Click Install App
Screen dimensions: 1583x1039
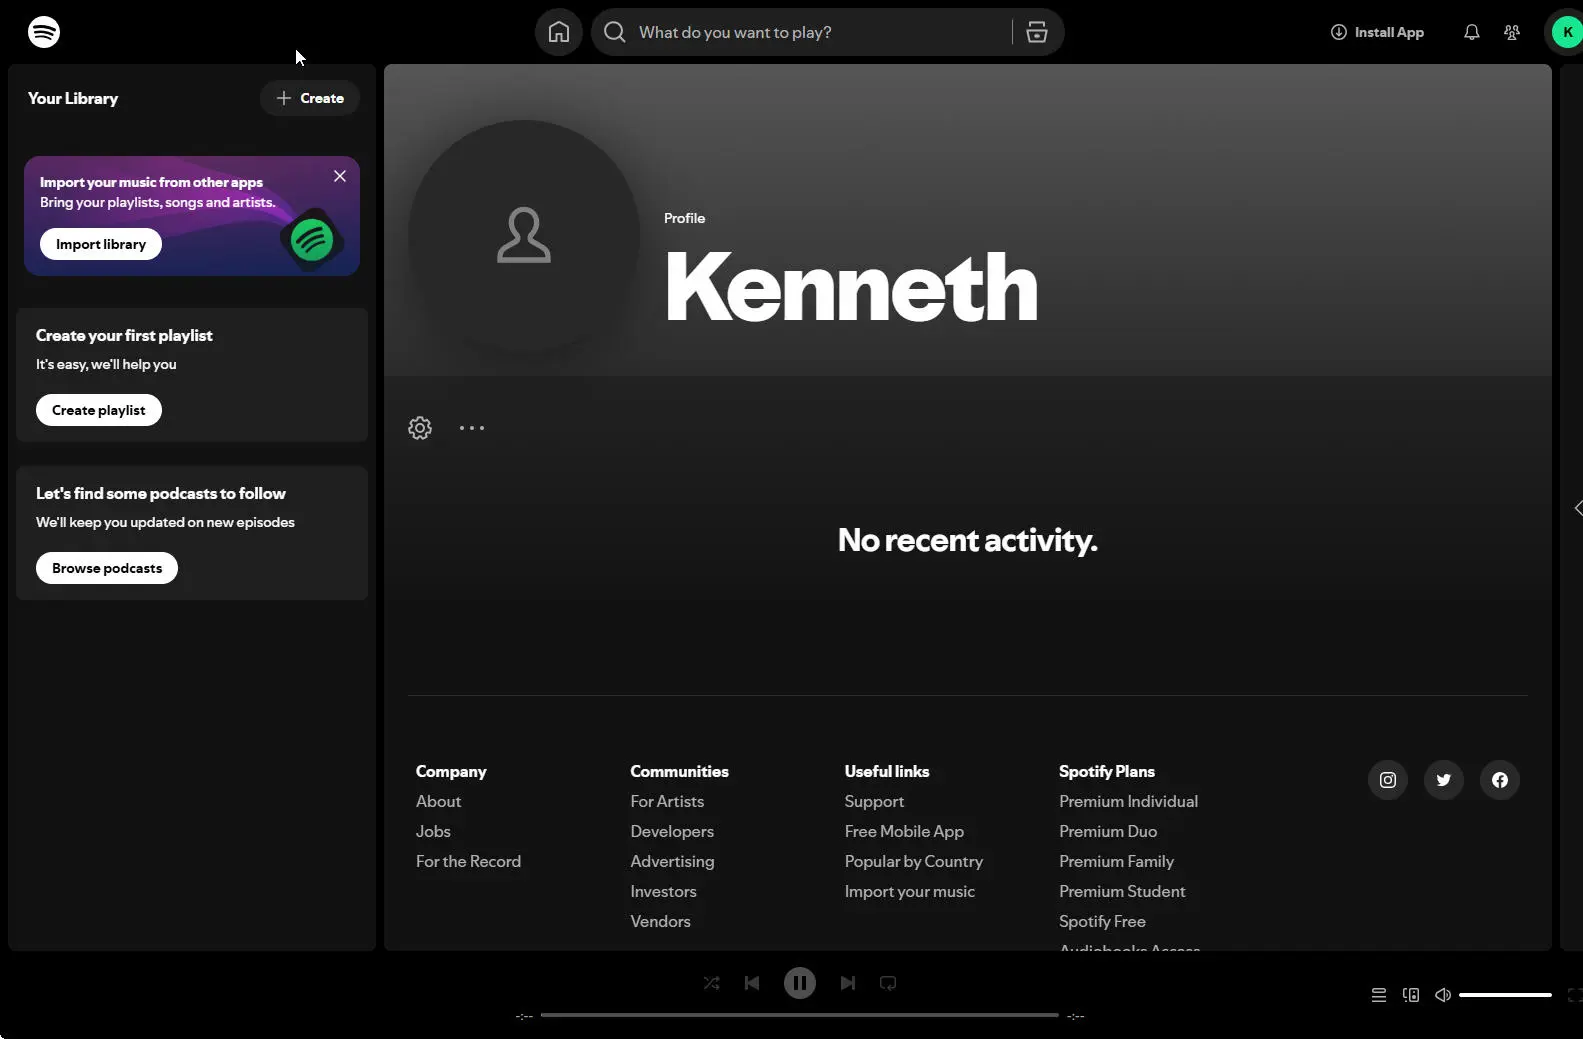[x=1377, y=32]
